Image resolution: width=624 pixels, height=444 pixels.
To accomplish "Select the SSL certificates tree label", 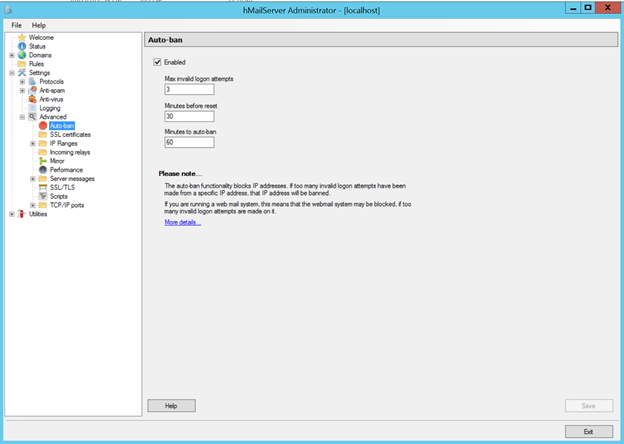I will point(70,134).
